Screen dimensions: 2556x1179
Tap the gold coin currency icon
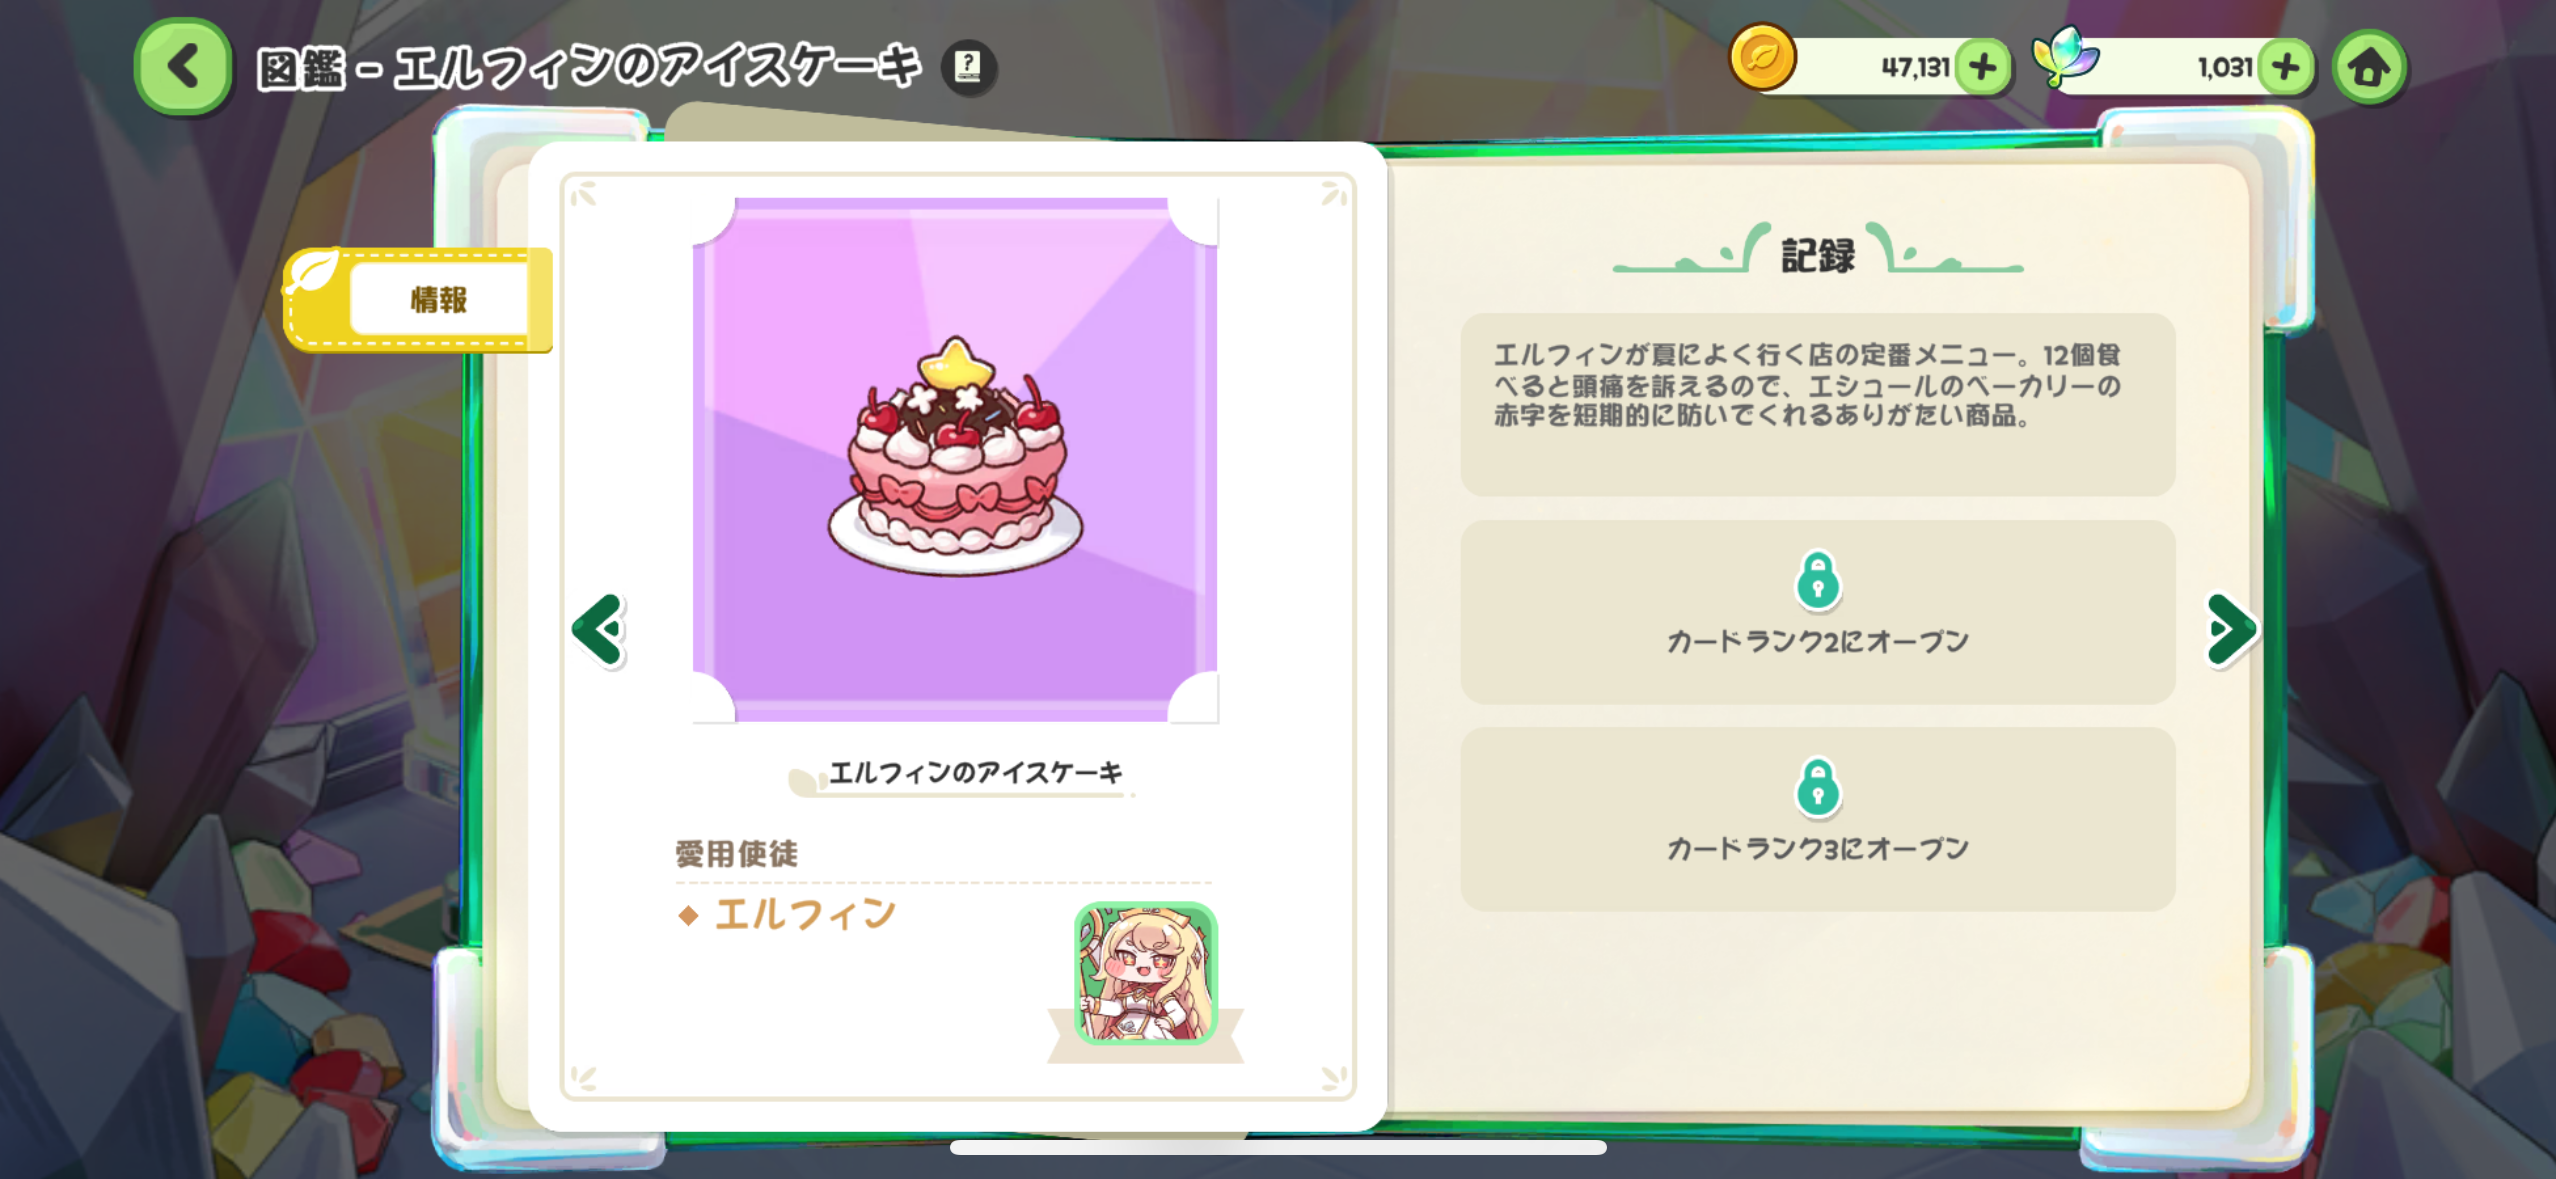pyautogui.click(x=1763, y=58)
